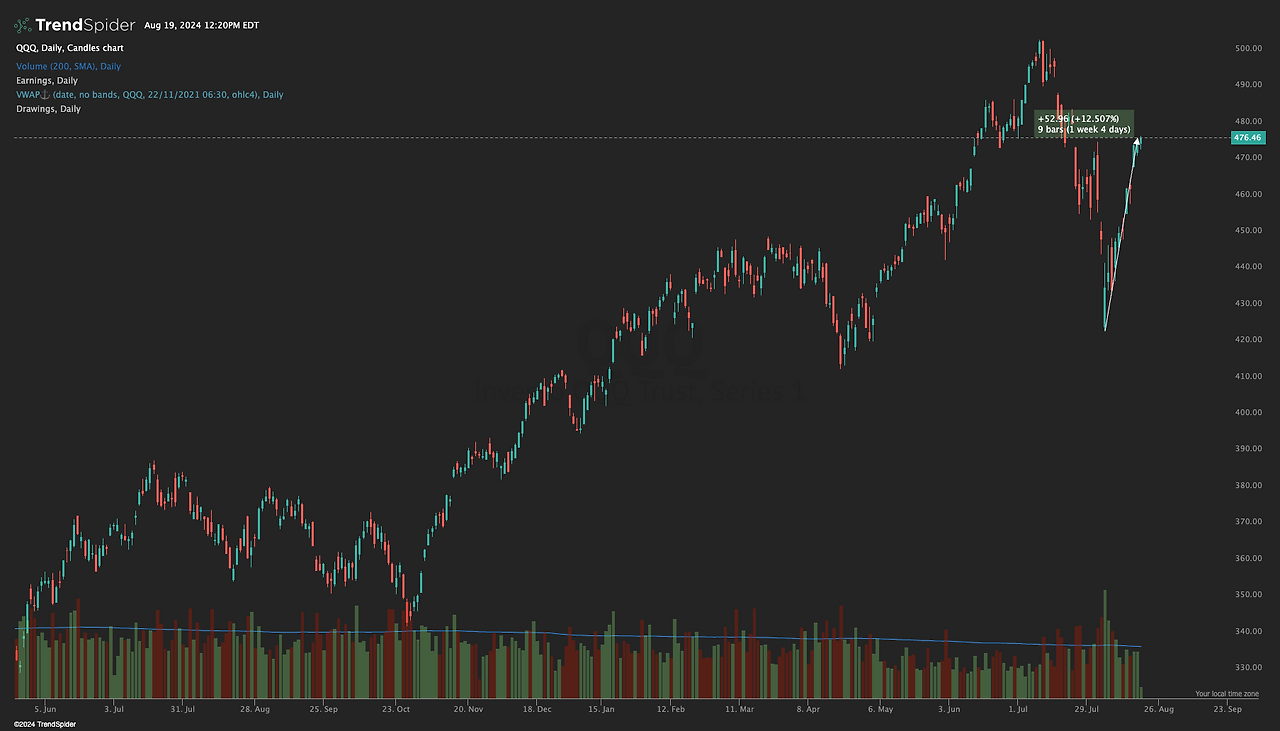Toggle visibility of the Volume (200, SMA) indicator
The height and width of the screenshot is (731, 1280).
pyautogui.click(x=68, y=66)
